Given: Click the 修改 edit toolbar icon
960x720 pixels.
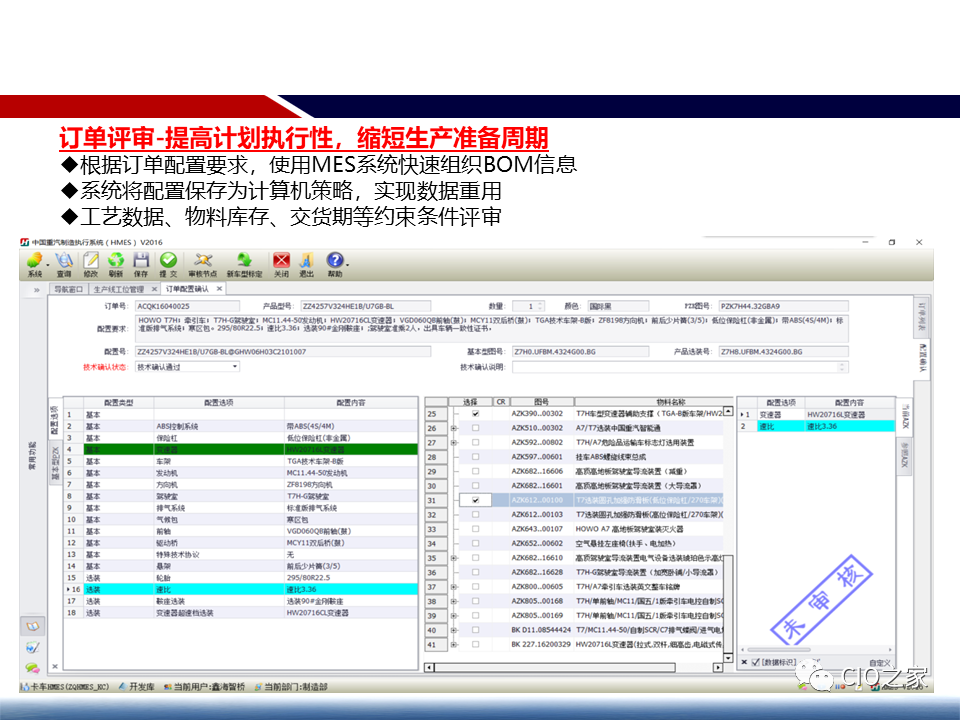Looking at the screenshot, I should point(91,261).
